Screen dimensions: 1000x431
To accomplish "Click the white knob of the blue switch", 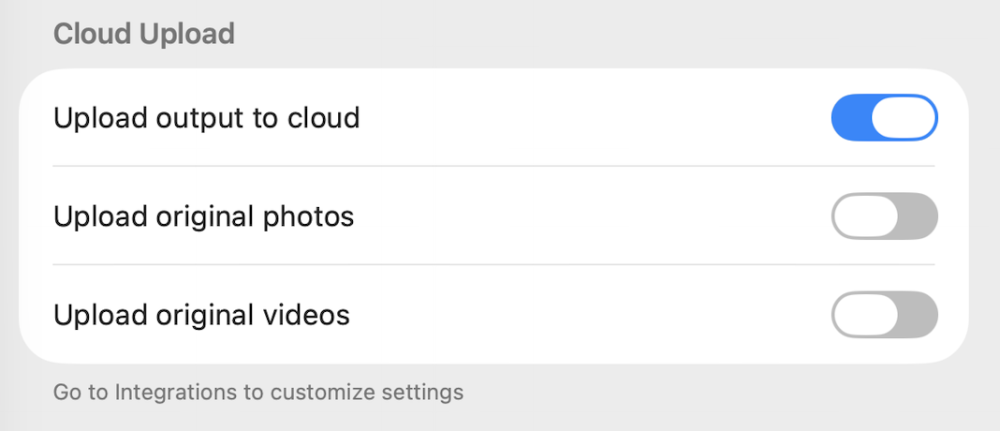I will tap(904, 119).
